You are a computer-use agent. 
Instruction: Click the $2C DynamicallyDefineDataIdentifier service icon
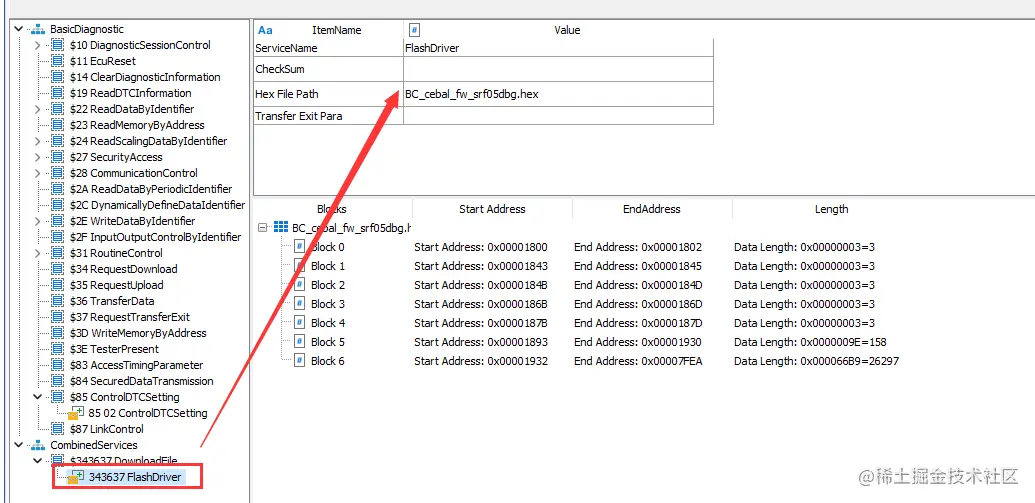58,205
